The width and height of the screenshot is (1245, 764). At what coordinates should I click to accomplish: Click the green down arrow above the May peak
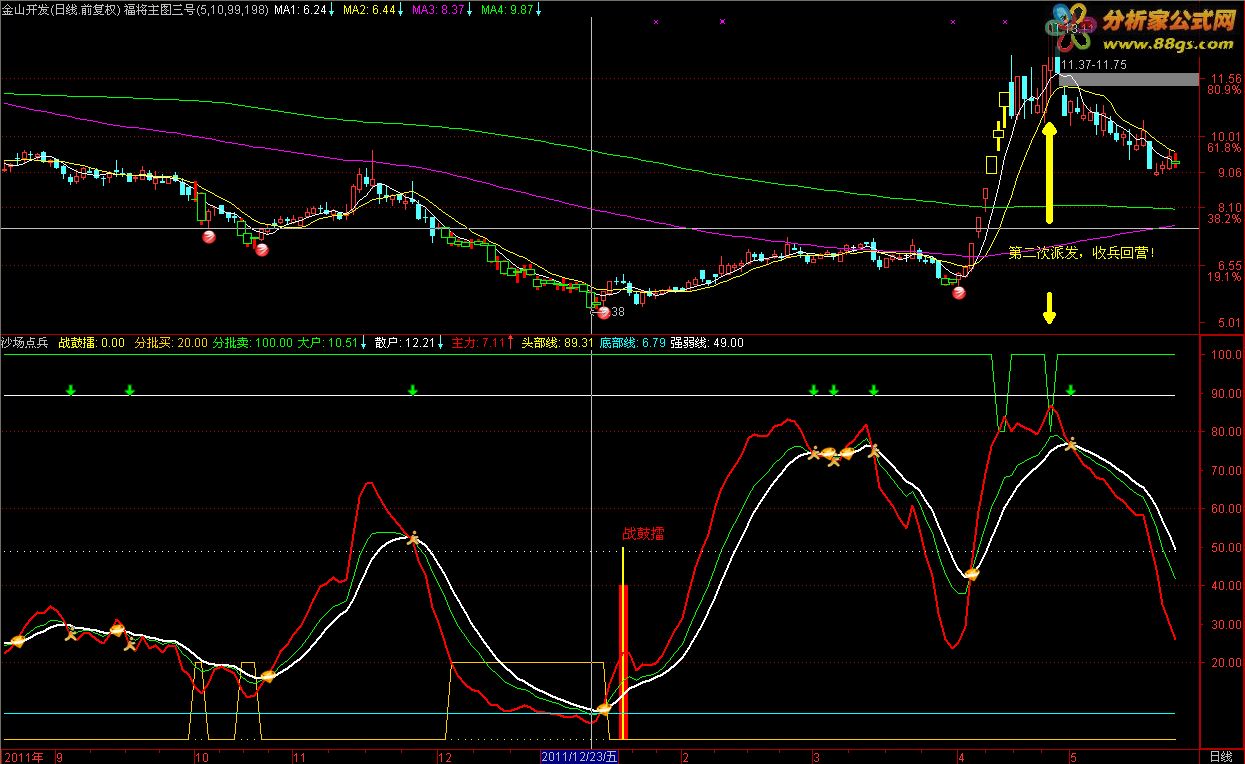point(1071,390)
